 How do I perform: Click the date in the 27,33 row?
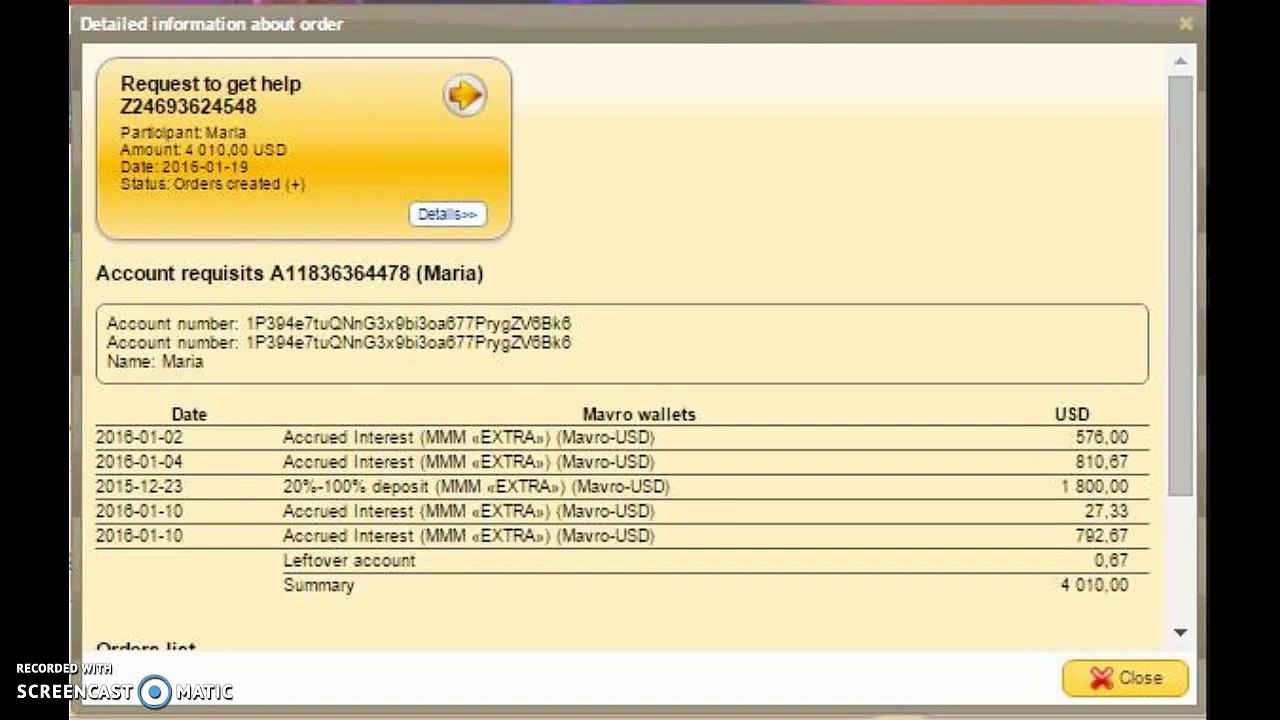139,511
